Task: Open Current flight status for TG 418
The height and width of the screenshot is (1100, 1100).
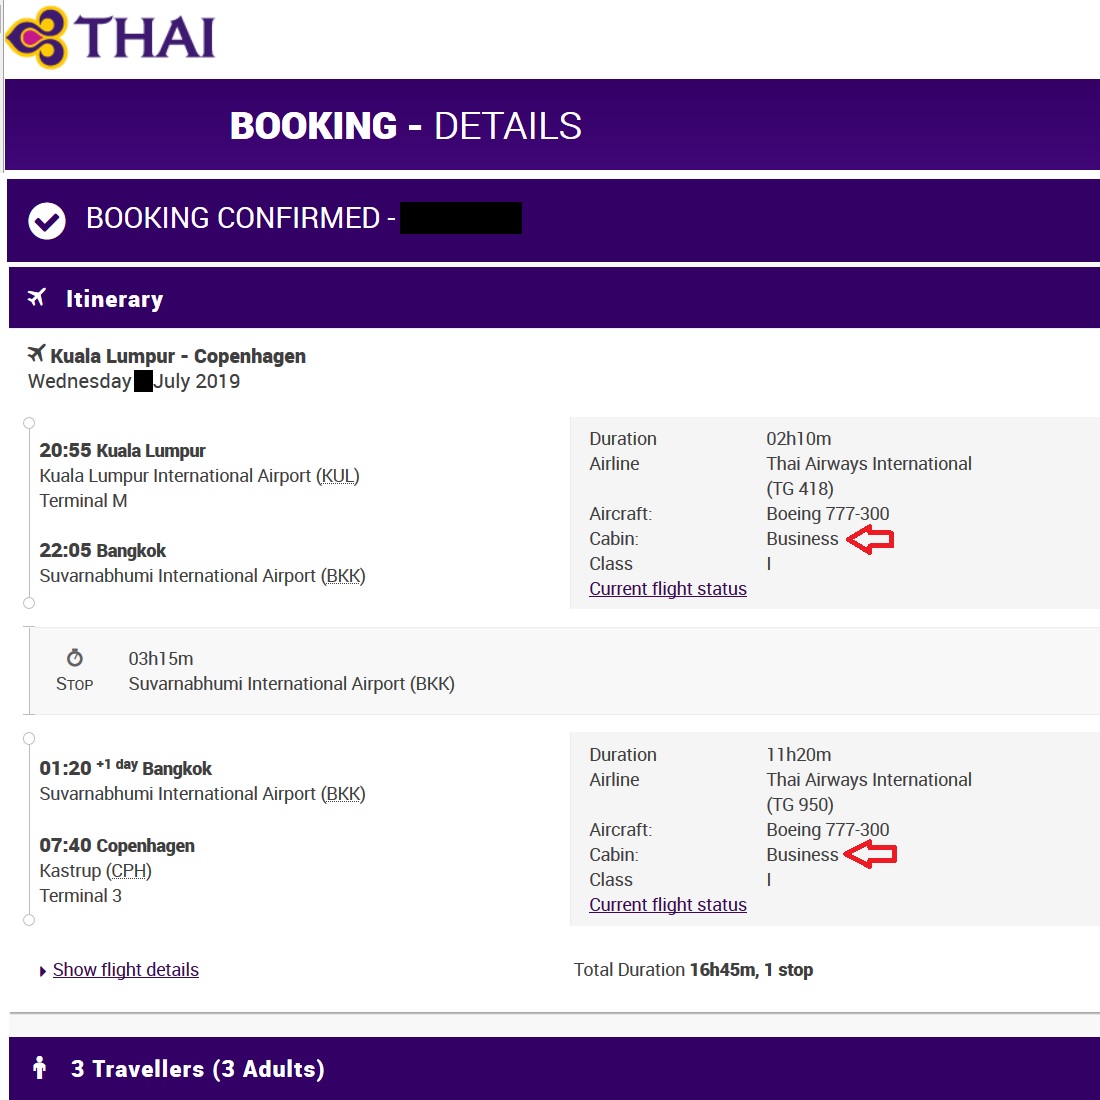Action: click(x=668, y=589)
